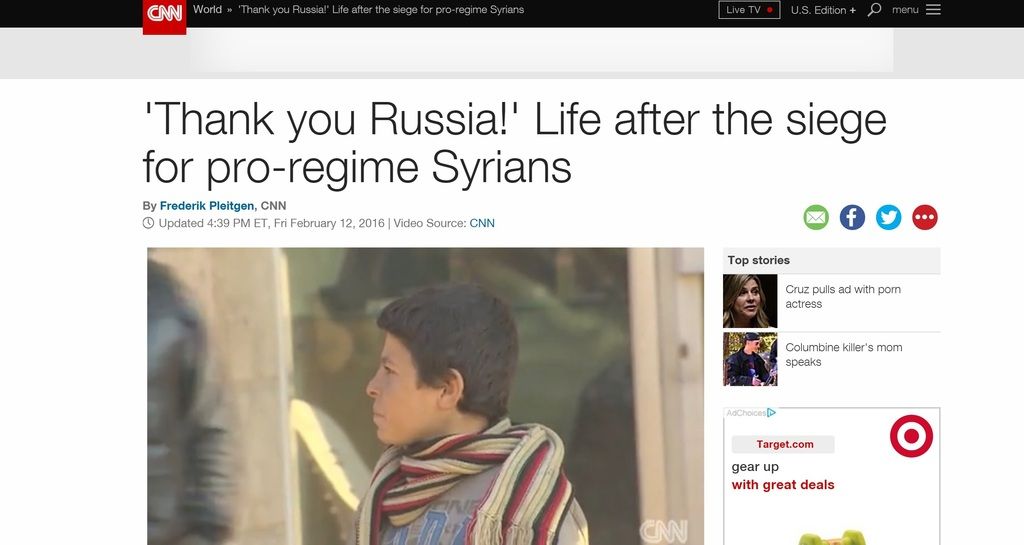
Task: Share article via green email icon
Action: (x=816, y=217)
